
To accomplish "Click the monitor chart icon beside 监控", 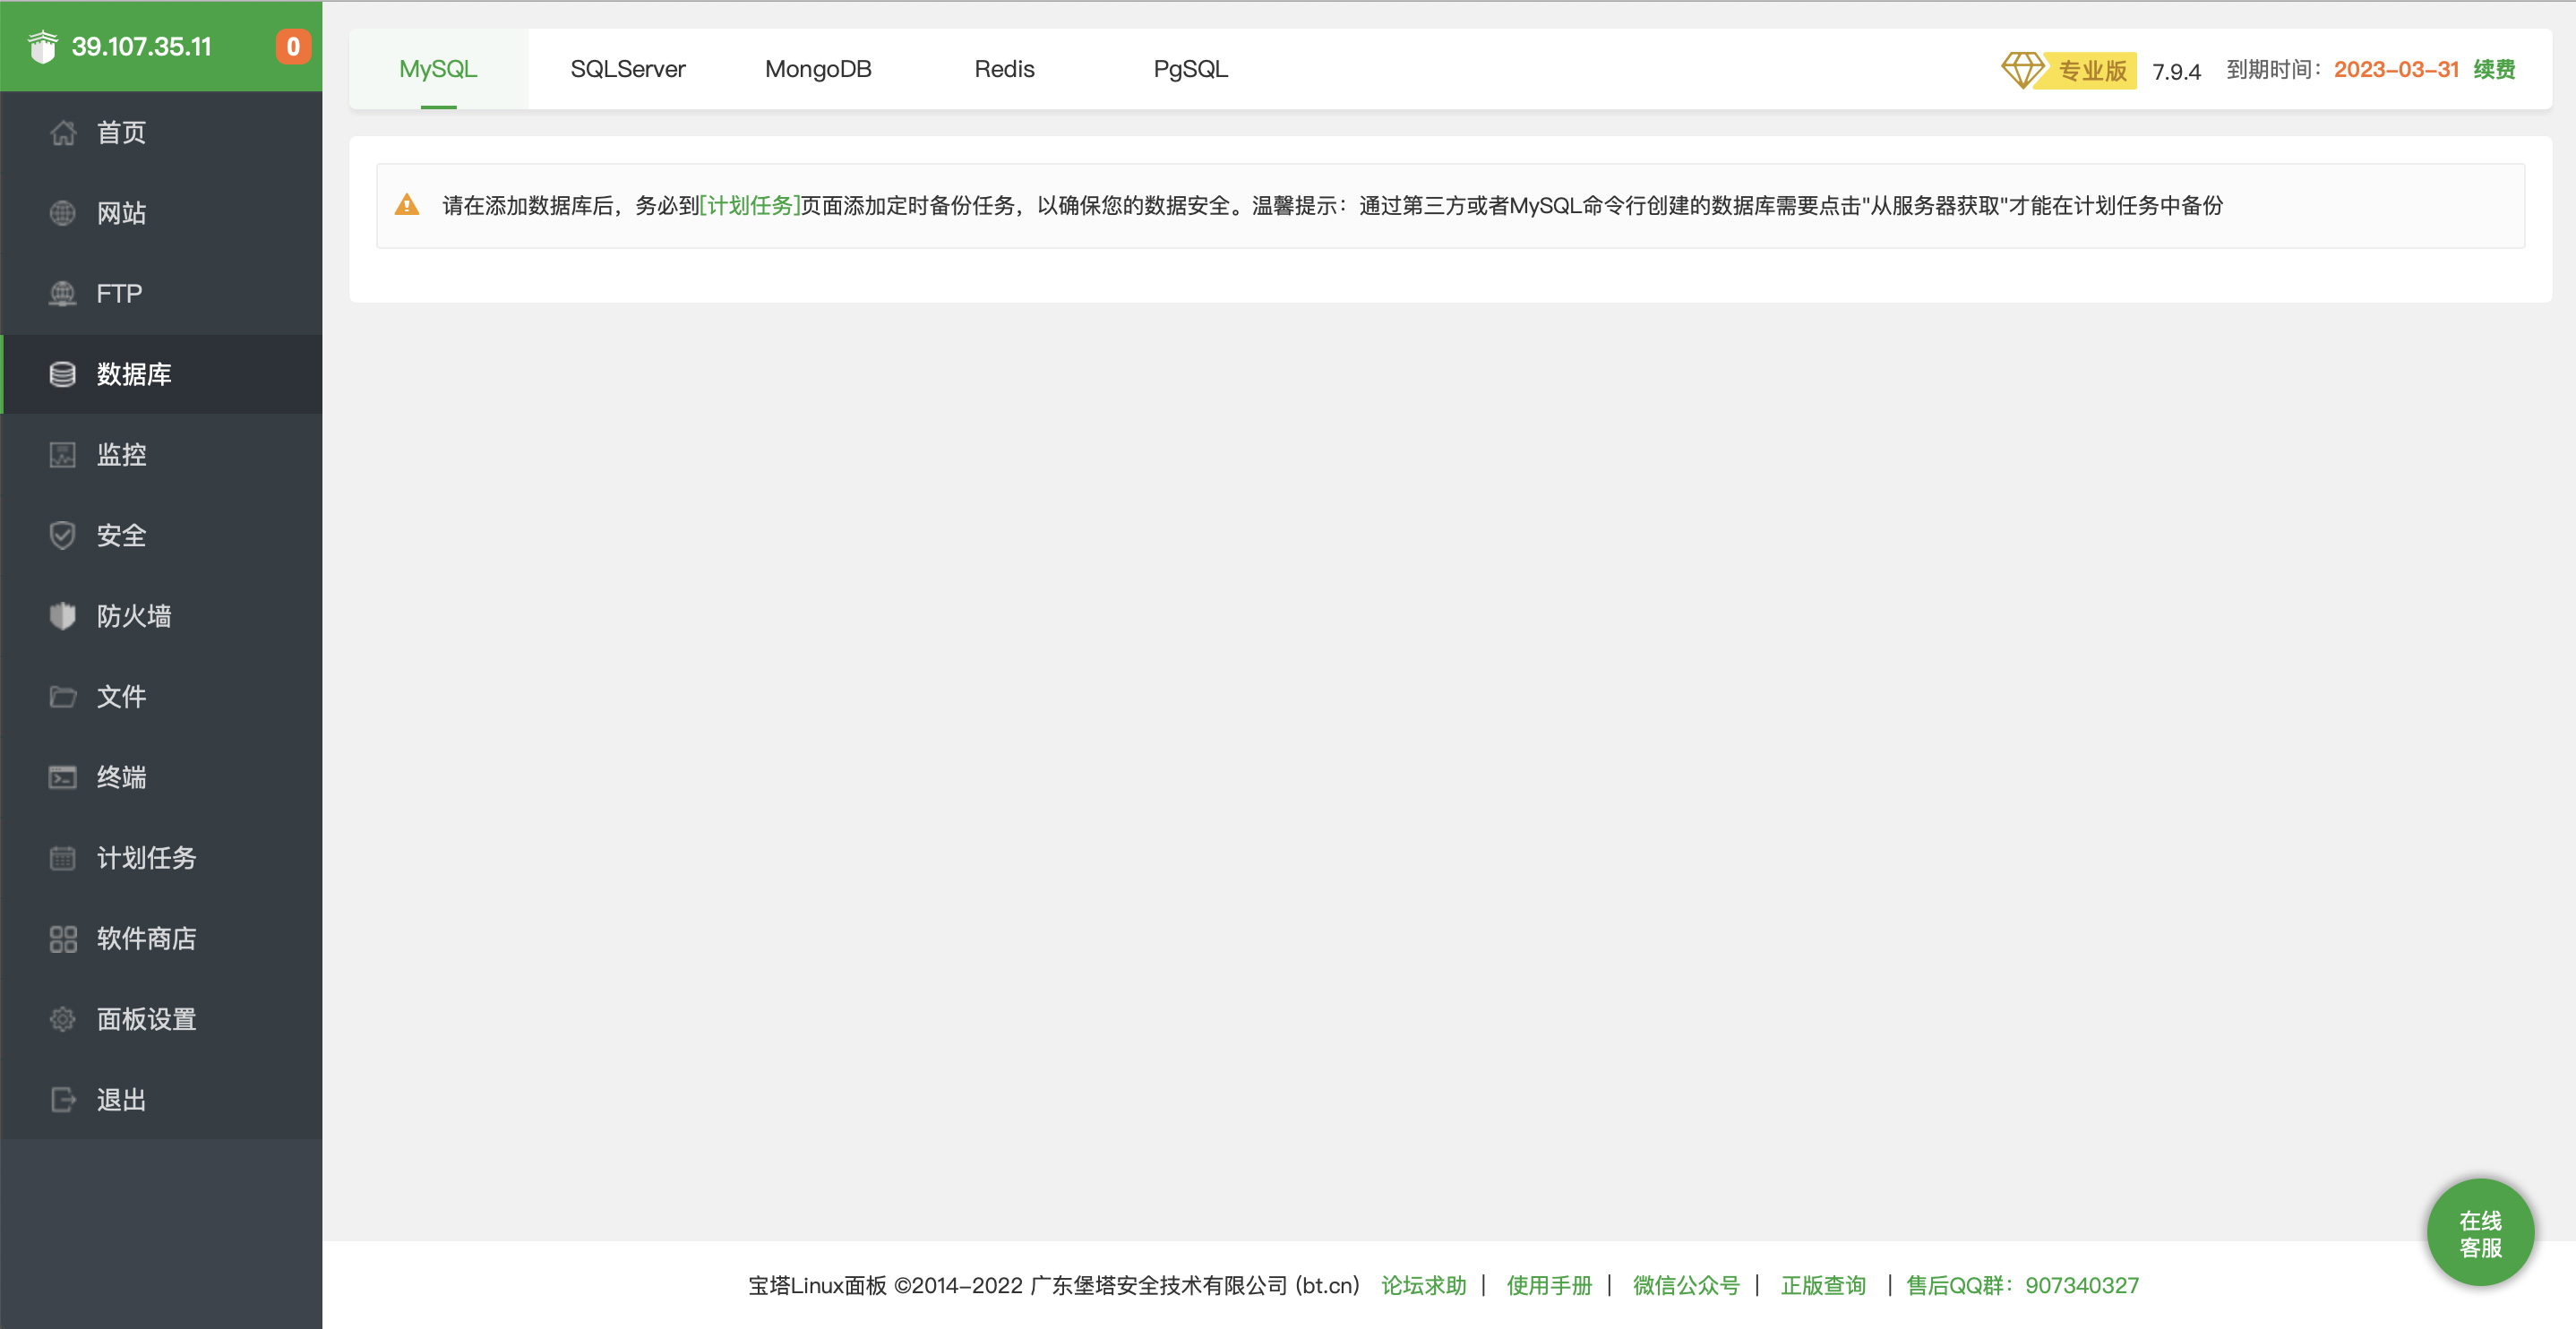I will [63, 455].
